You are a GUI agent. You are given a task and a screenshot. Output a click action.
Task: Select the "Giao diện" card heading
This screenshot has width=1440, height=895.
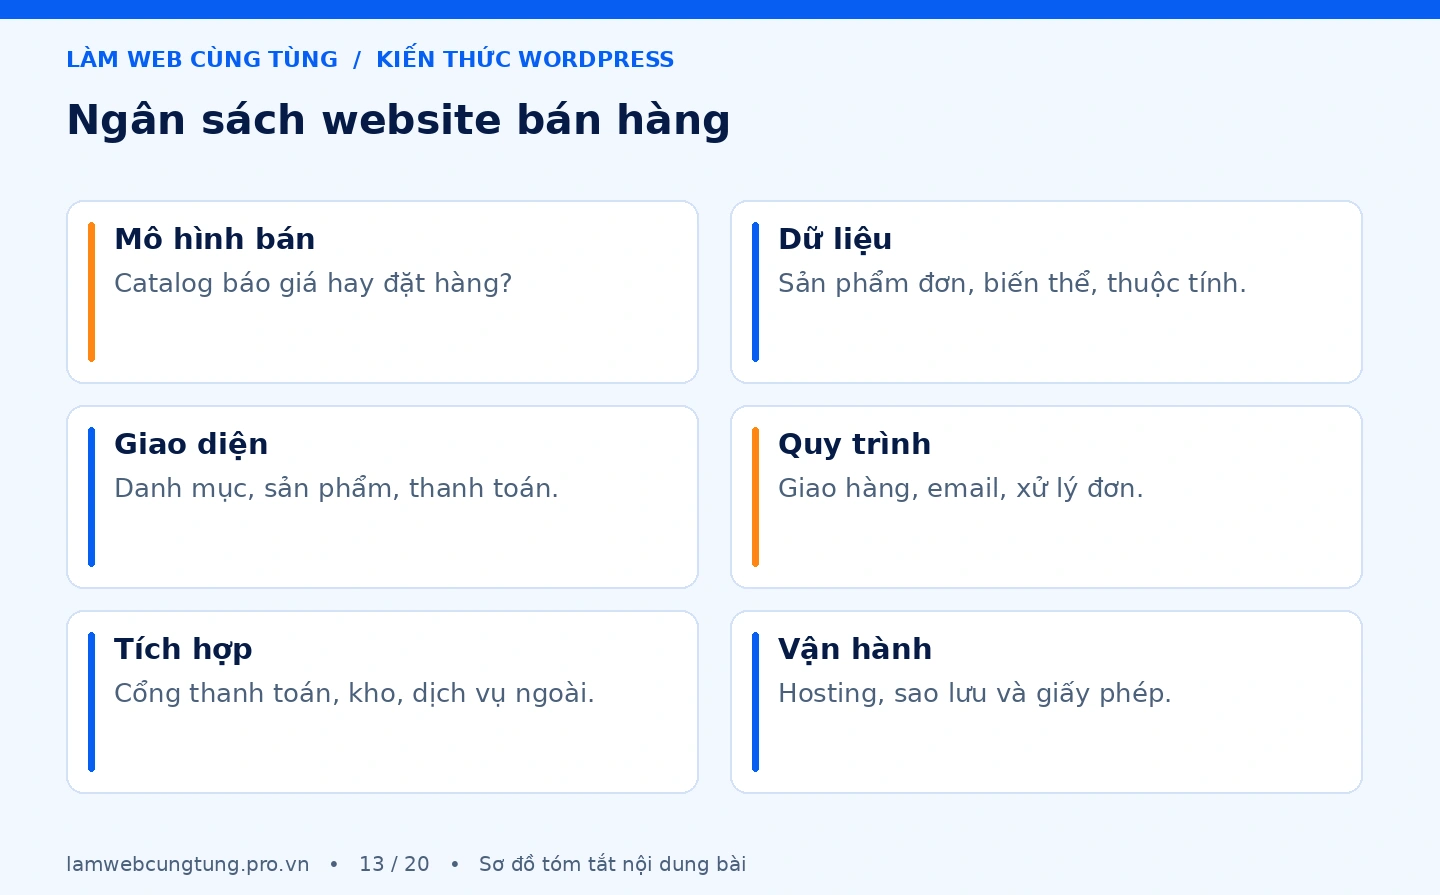click(x=191, y=445)
